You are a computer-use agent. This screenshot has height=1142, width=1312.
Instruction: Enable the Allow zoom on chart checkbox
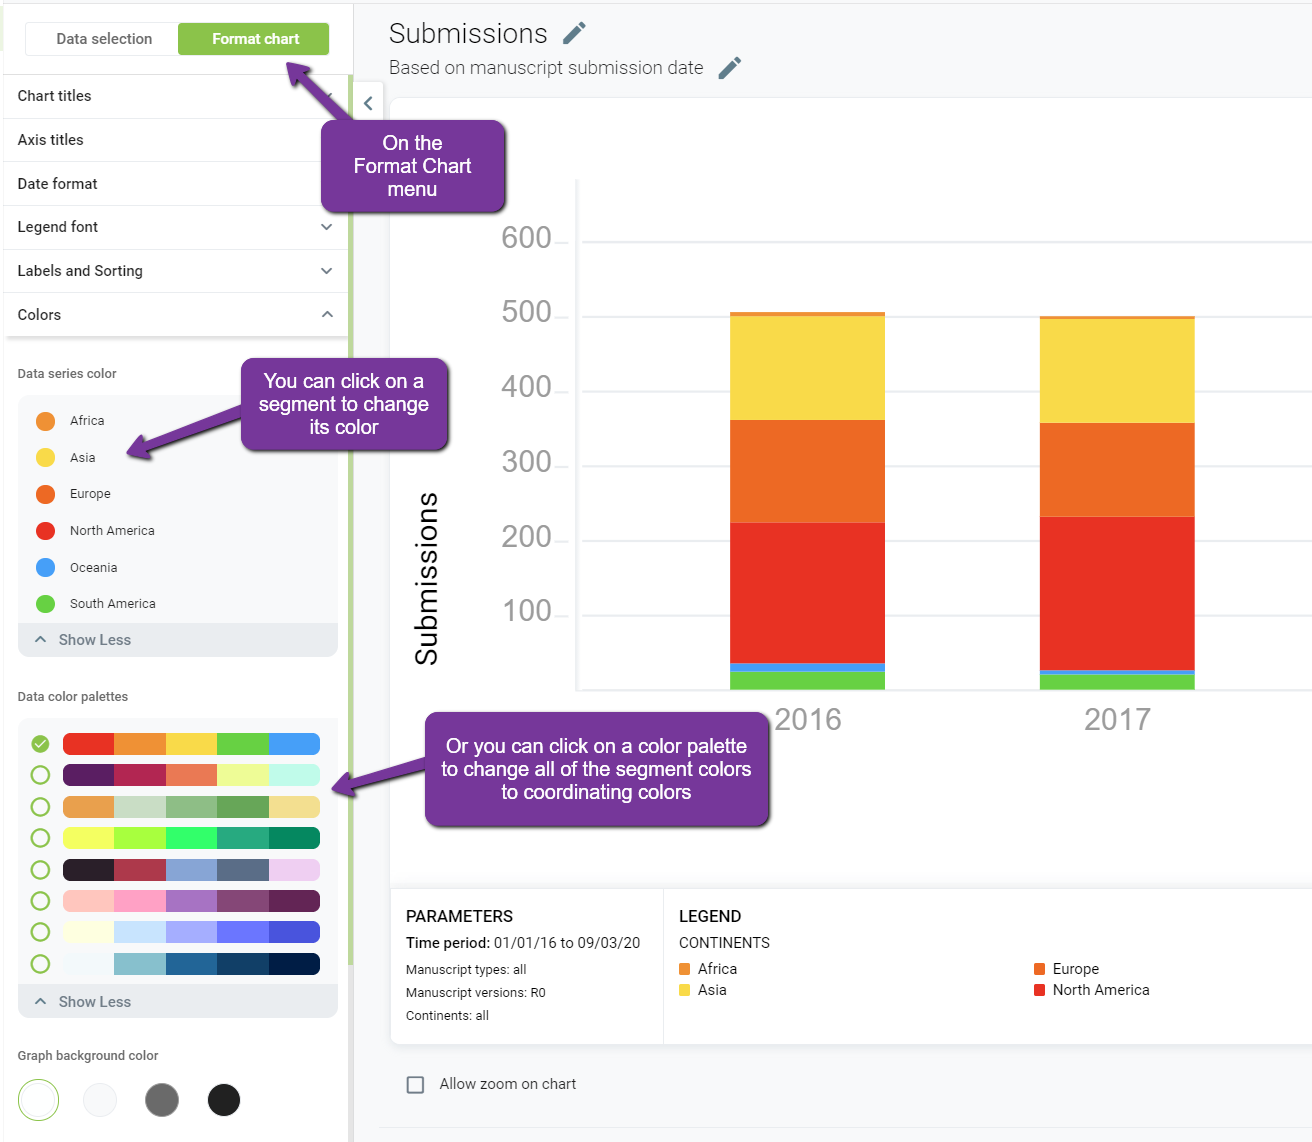415,1085
